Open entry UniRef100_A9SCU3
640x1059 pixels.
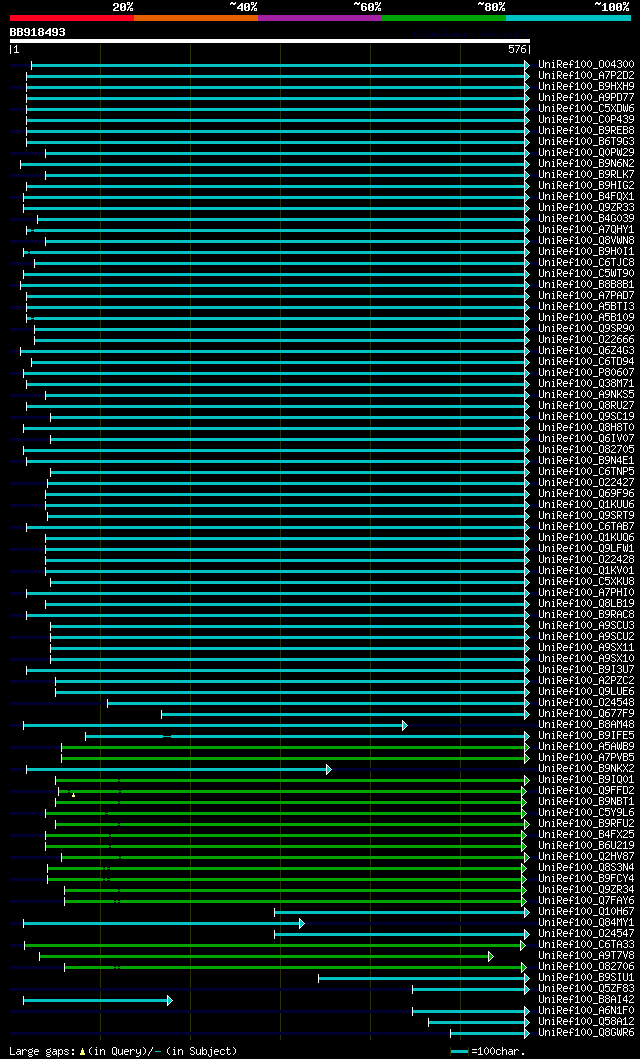click(586, 626)
